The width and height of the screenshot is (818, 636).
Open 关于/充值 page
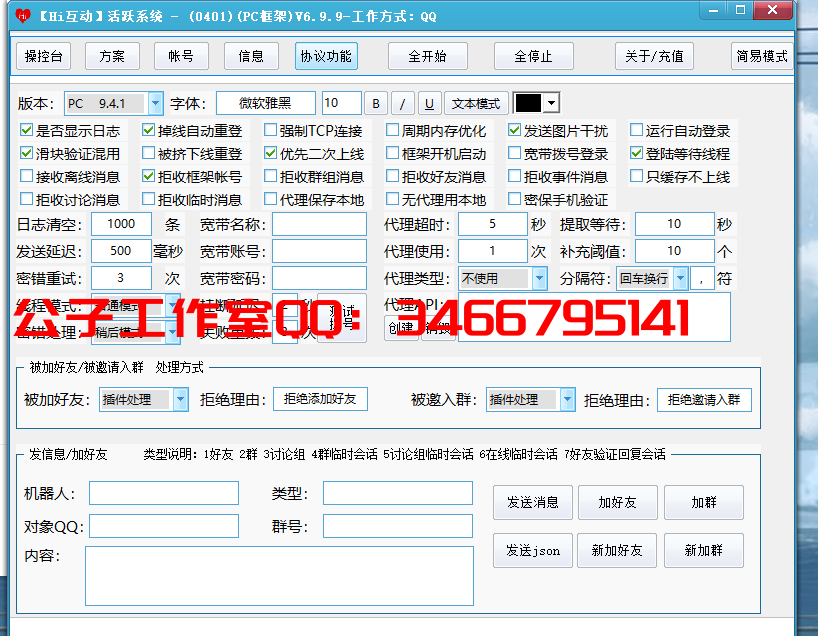tap(654, 56)
